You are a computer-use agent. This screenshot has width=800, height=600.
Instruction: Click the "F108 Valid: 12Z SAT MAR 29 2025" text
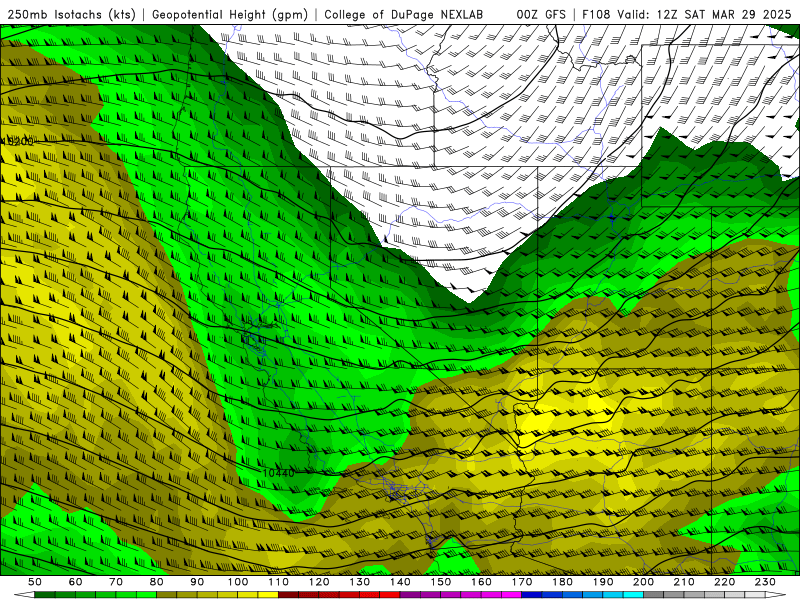click(x=686, y=15)
